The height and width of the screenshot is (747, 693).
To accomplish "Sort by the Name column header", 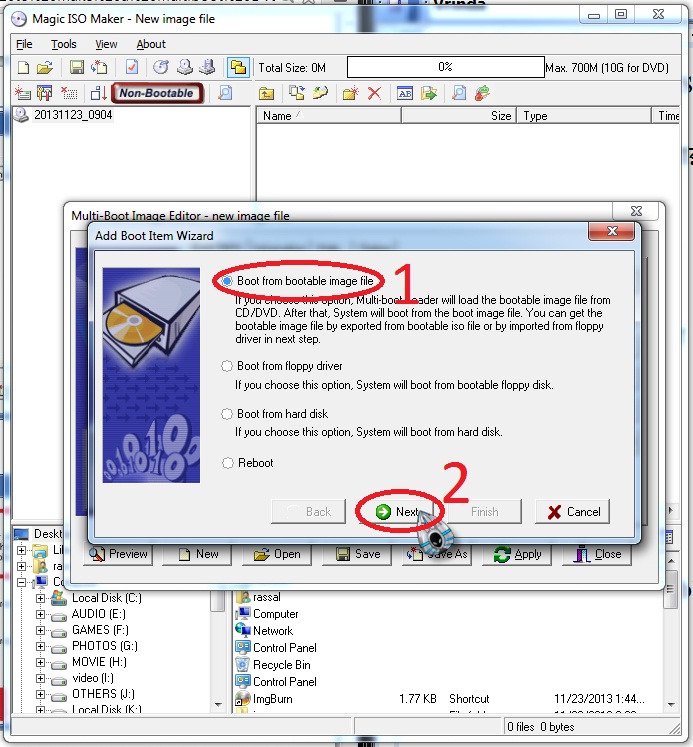I will (x=329, y=116).
